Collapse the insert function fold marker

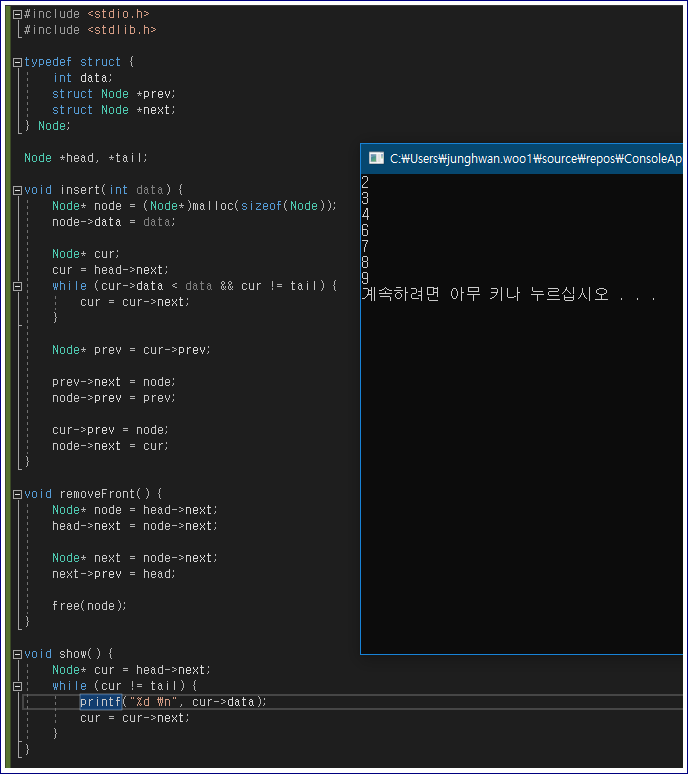(17, 190)
